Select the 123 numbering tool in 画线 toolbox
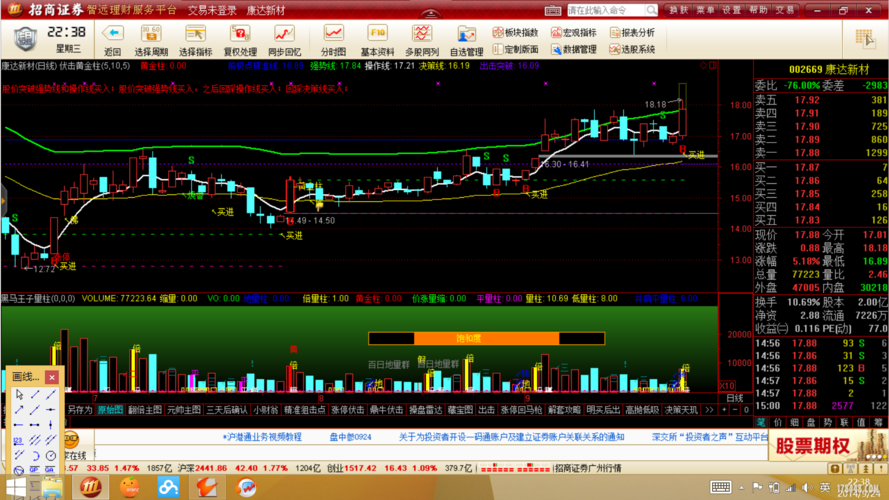This screenshot has width=889, height=500. (x=19, y=440)
